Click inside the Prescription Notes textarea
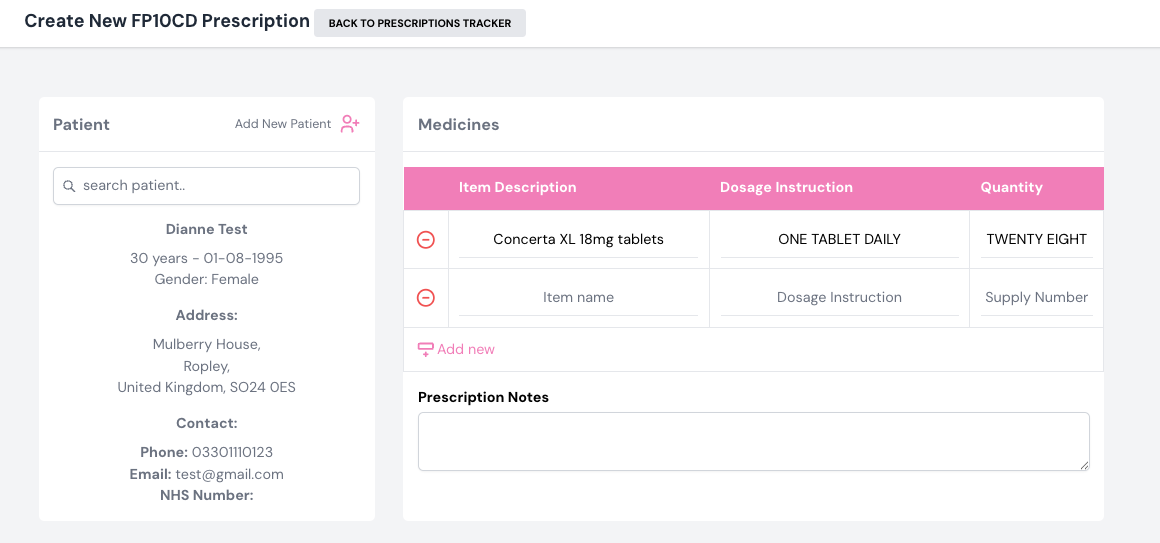This screenshot has height=543, width=1160. tap(753, 441)
